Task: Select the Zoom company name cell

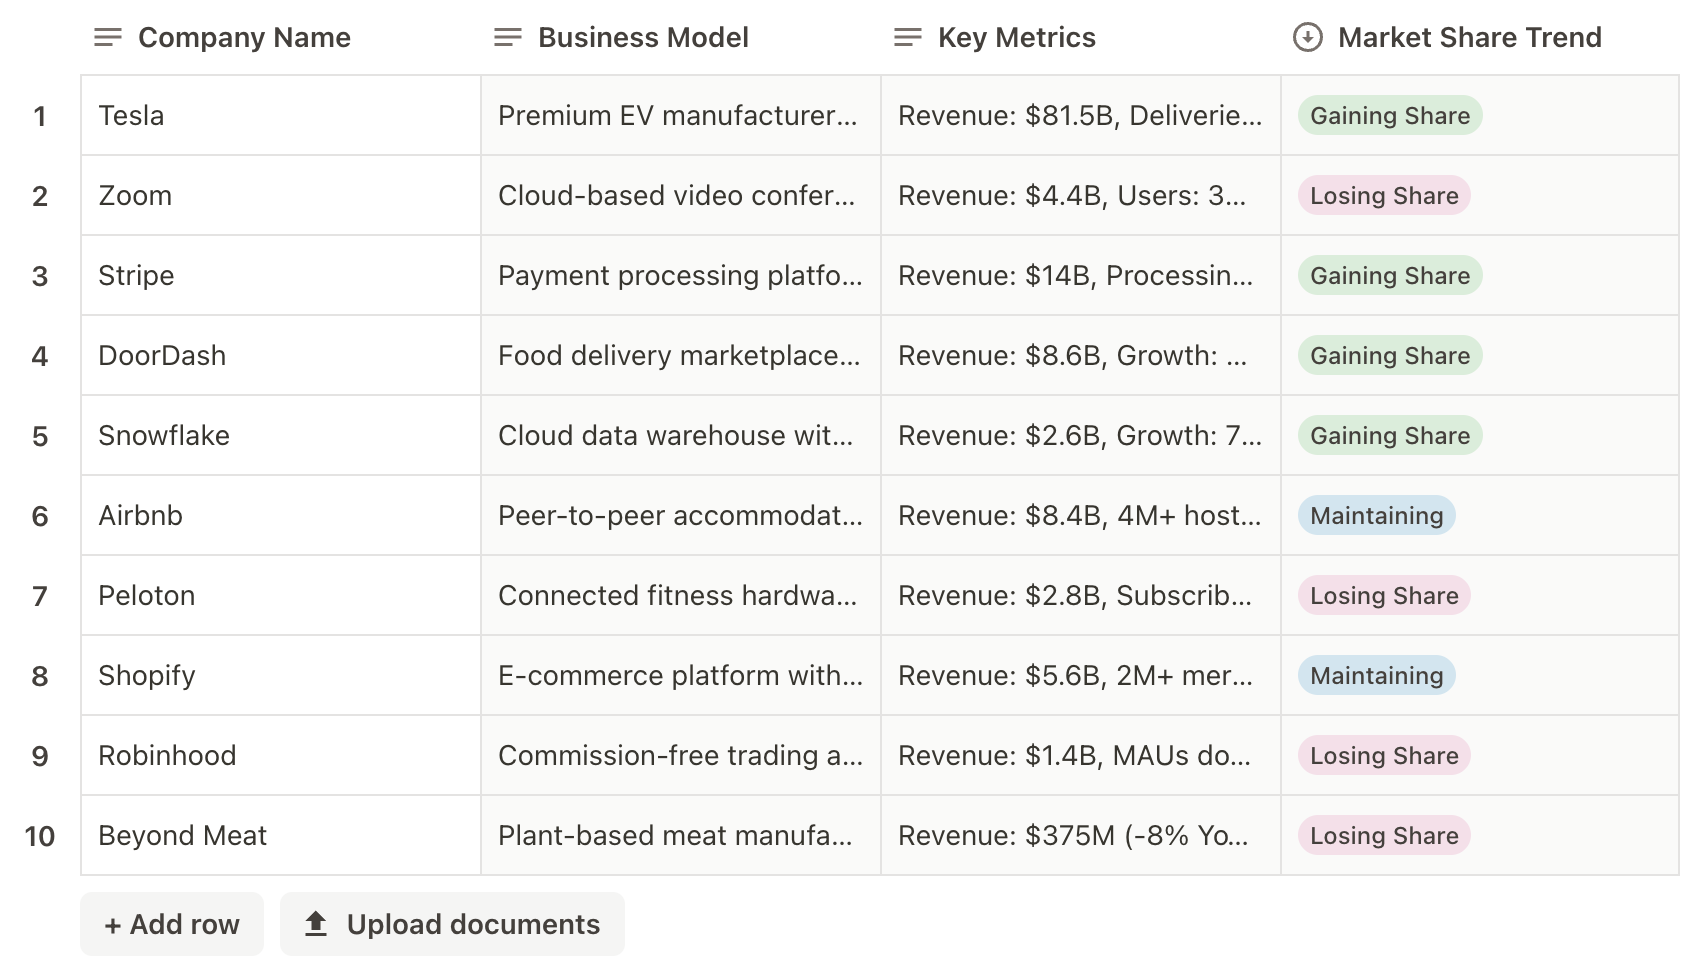Action: (x=281, y=195)
